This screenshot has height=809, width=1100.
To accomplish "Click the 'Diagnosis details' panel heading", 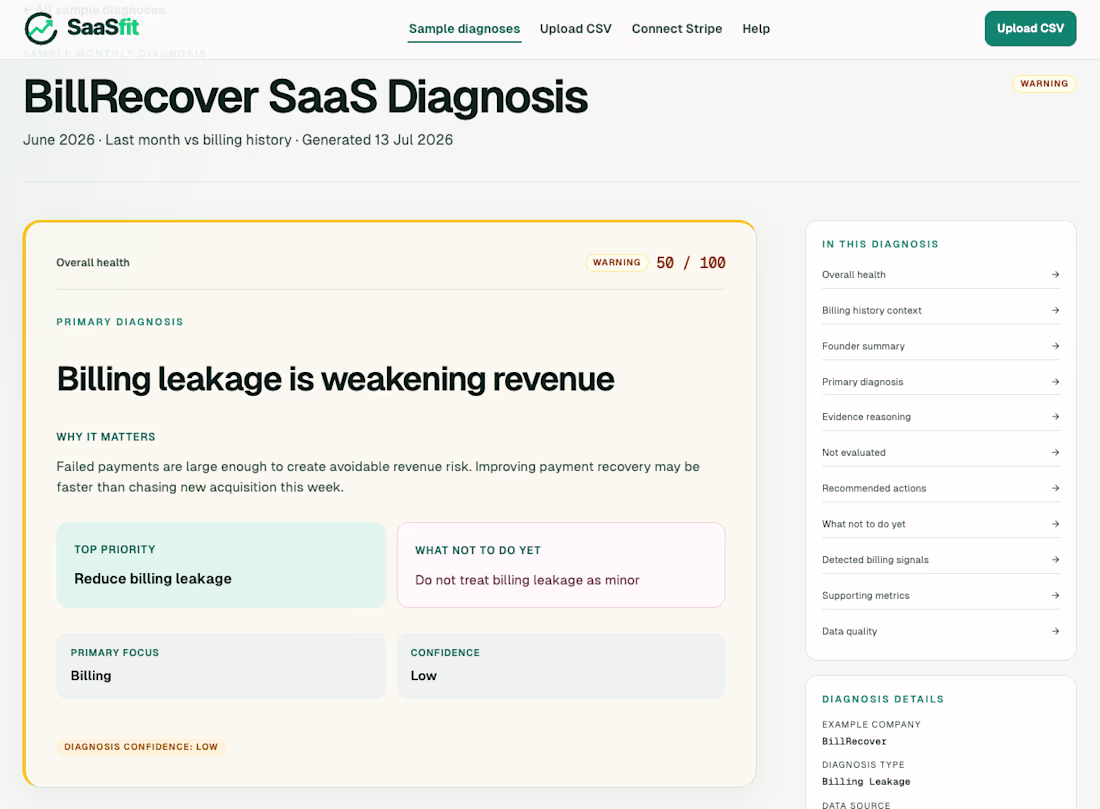I will [883, 700].
